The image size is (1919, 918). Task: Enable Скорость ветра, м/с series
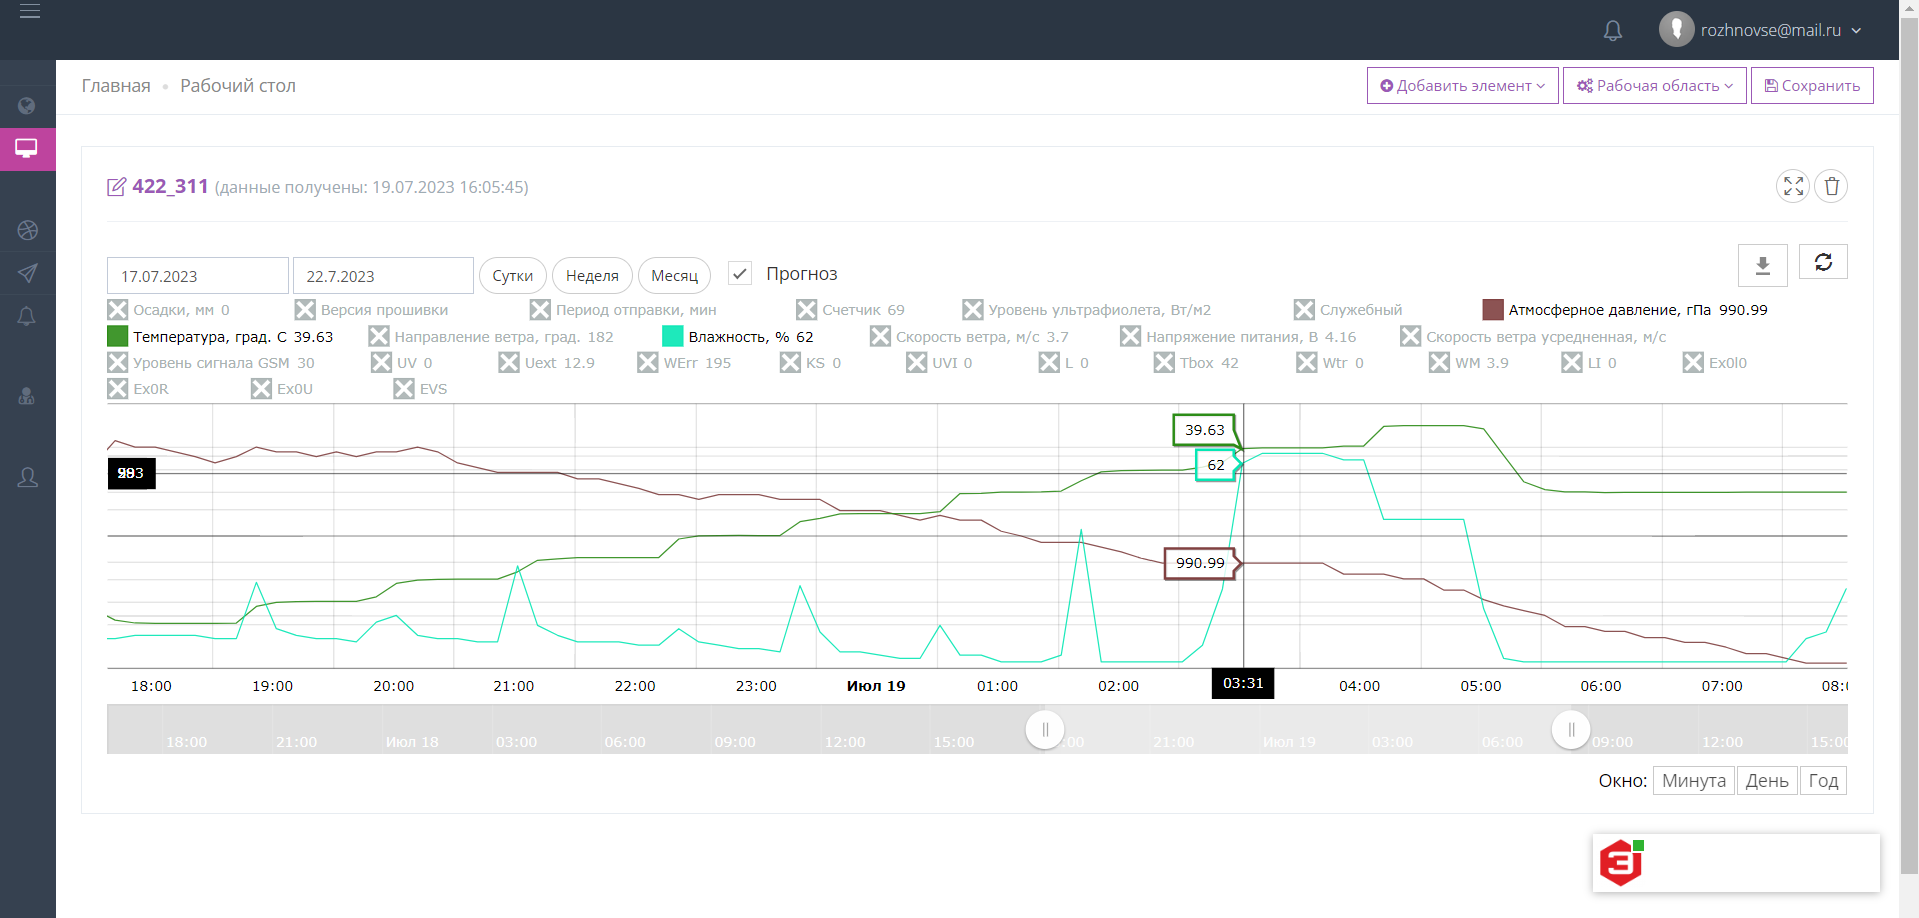(880, 337)
